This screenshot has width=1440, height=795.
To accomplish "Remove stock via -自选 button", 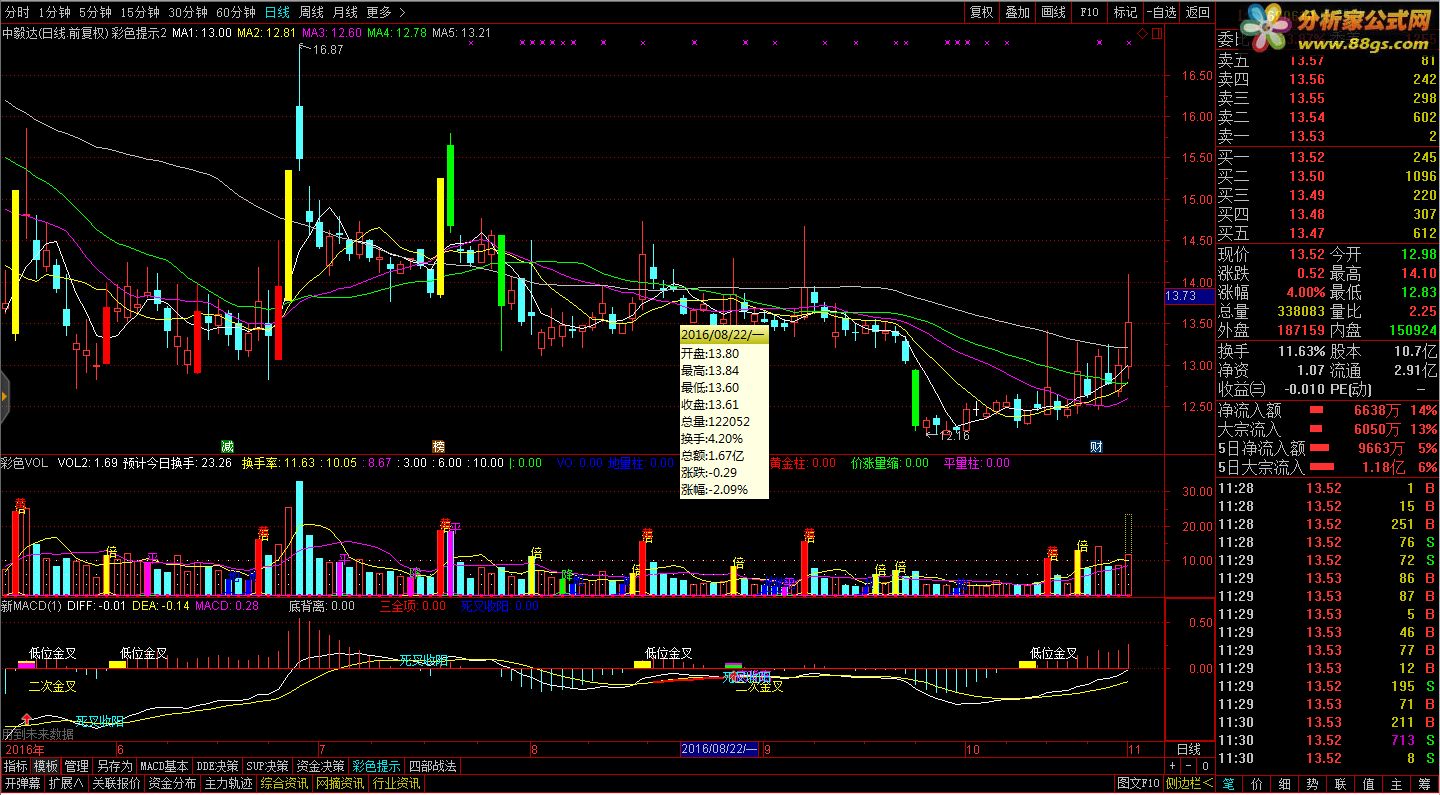I will [x=1161, y=12].
